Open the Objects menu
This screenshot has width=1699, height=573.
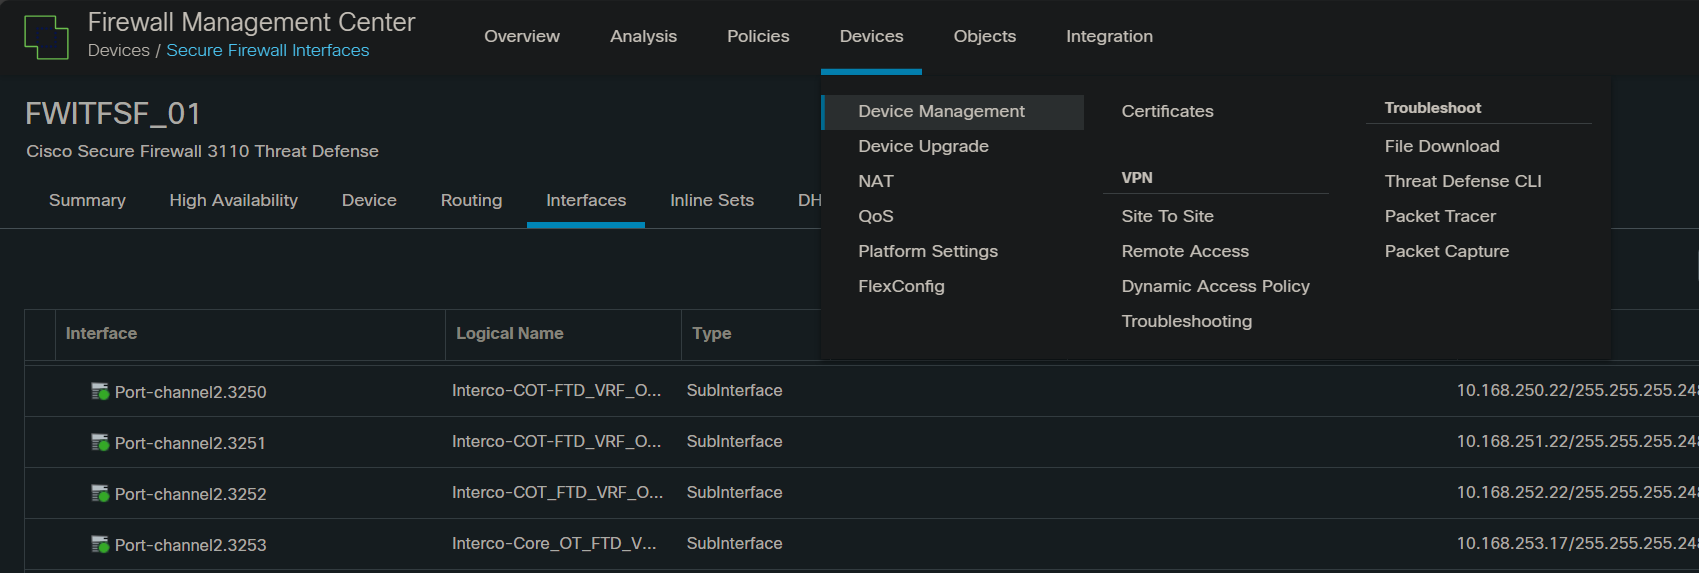click(x=985, y=36)
